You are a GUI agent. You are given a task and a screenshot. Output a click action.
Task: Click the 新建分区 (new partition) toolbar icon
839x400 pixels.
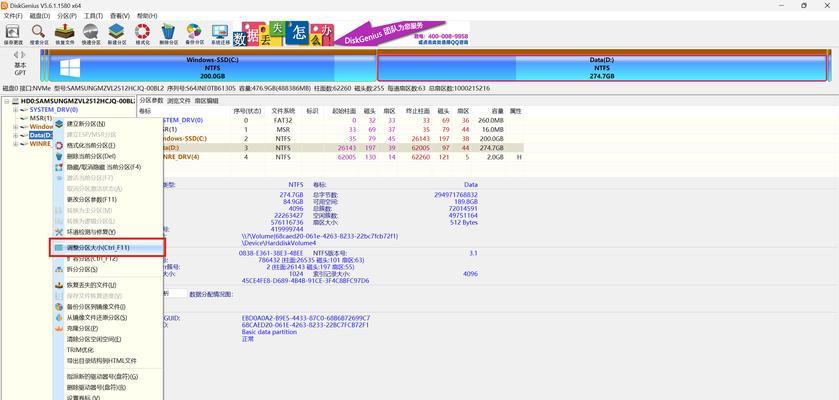pyautogui.click(x=116, y=31)
